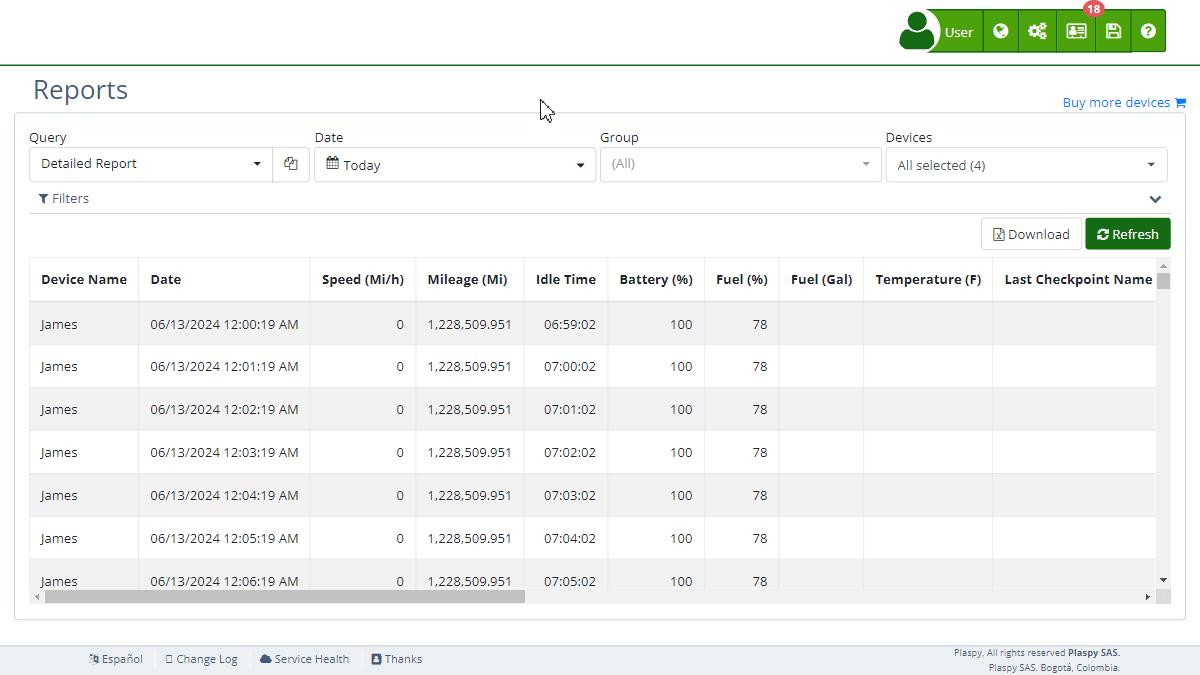
Task: Click the copy icon beside Query dropdown
Action: point(291,164)
